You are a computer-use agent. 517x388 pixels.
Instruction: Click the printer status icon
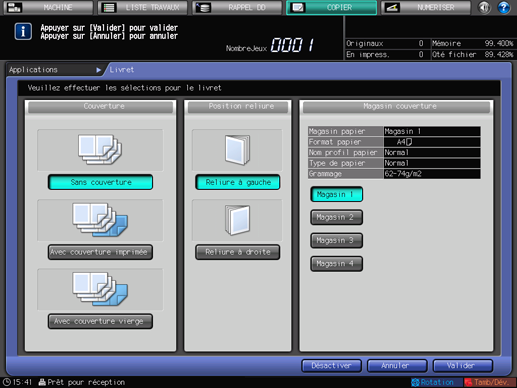[42, 382]
